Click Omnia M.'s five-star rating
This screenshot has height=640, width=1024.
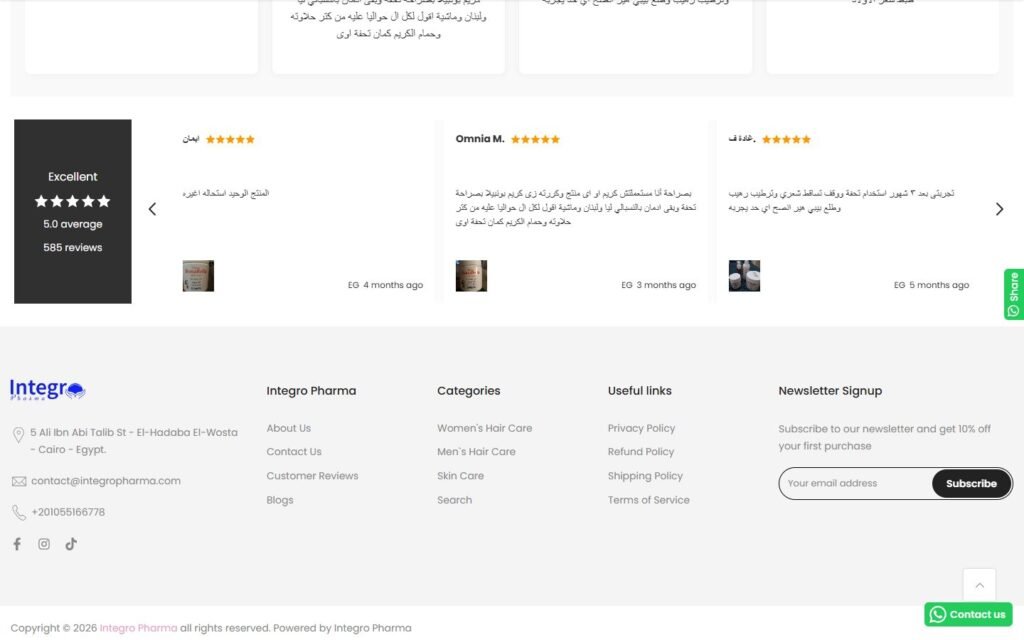tap(536, 139)
